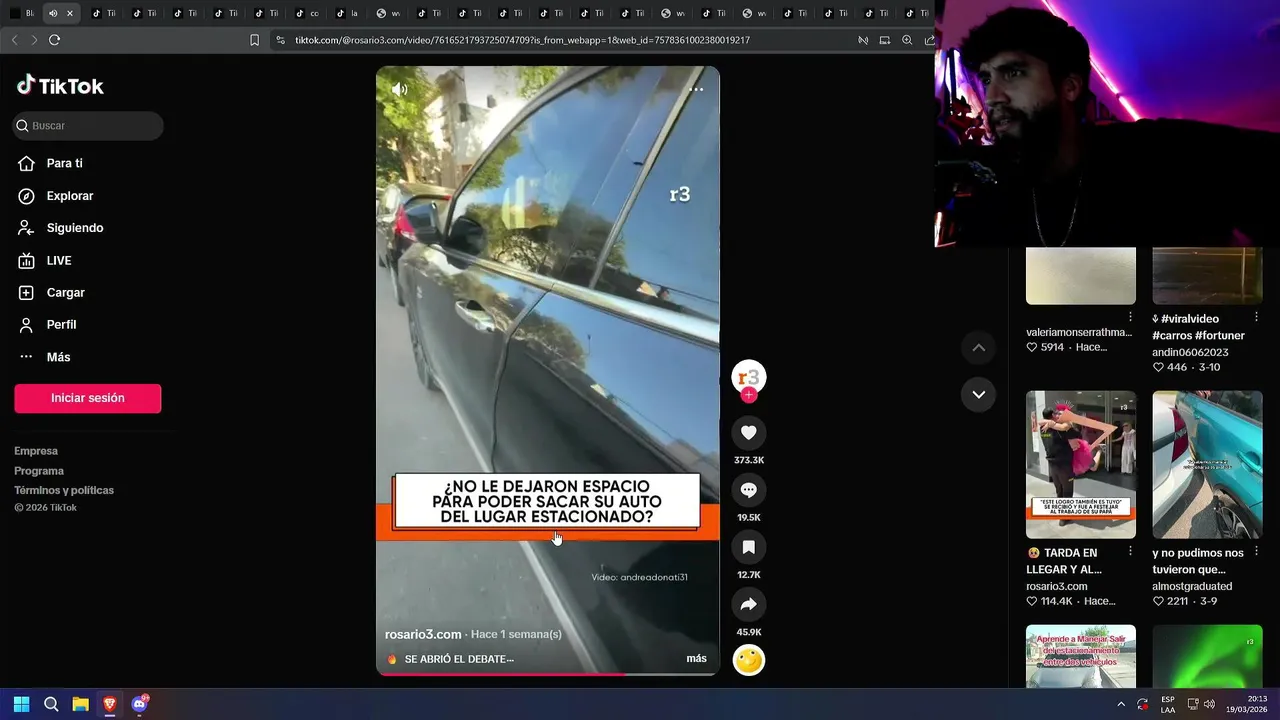
Task: Open Siguiendo in the sidebar
Action: (x=74, y=228)
